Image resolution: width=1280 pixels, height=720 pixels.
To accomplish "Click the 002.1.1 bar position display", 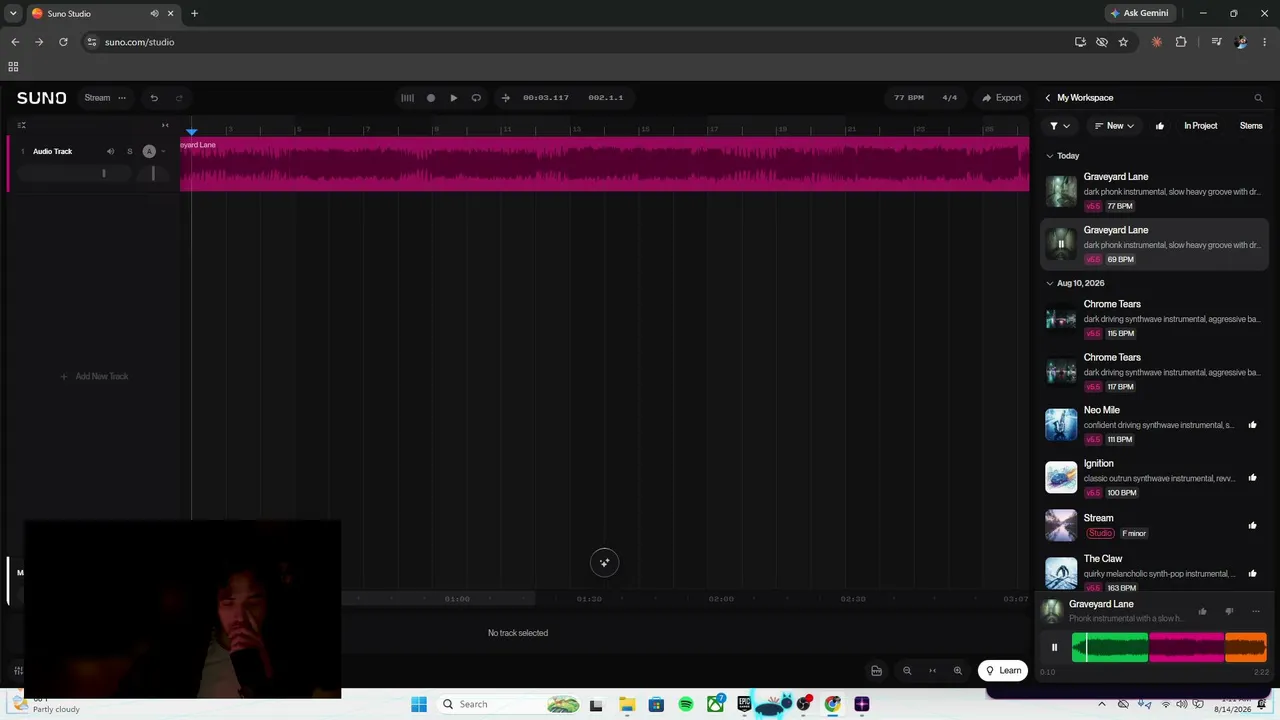I will click(606, 98).
